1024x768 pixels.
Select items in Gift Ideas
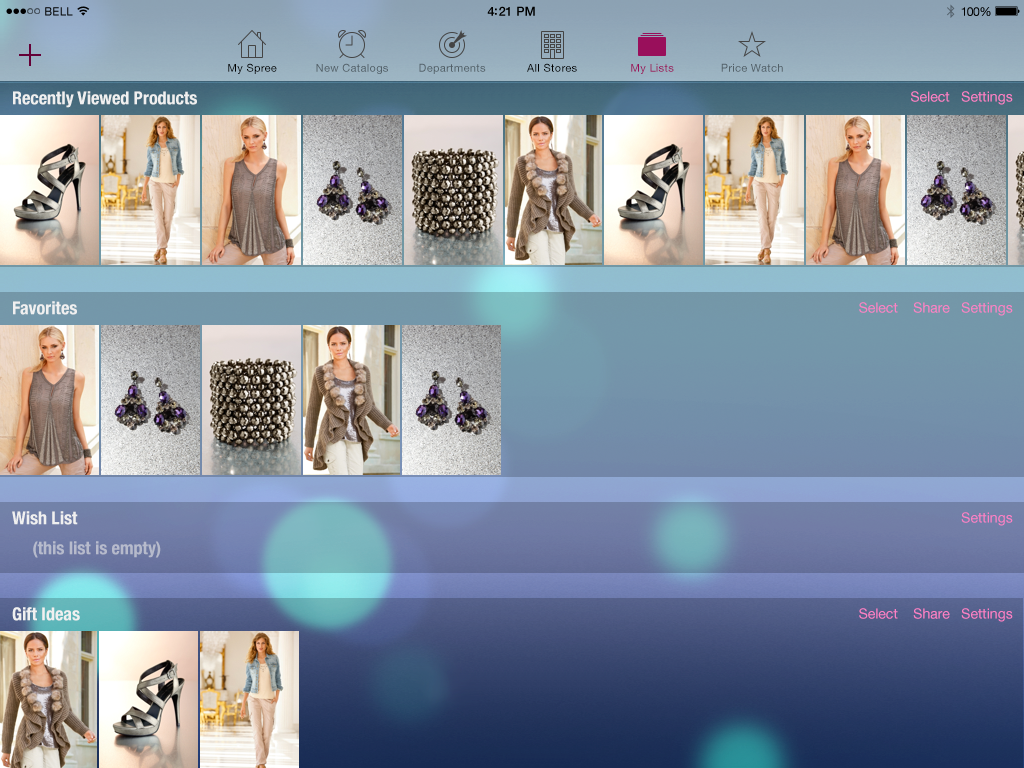(x=878, y=614)
